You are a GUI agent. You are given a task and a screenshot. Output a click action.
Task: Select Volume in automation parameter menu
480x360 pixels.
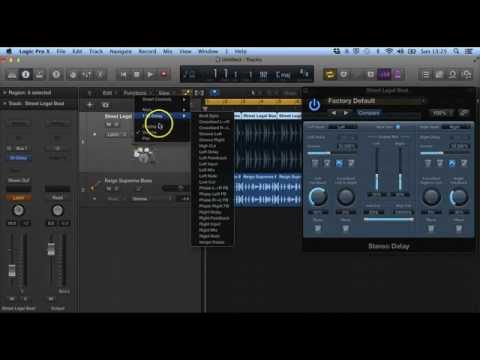click(x=162, y=132)
